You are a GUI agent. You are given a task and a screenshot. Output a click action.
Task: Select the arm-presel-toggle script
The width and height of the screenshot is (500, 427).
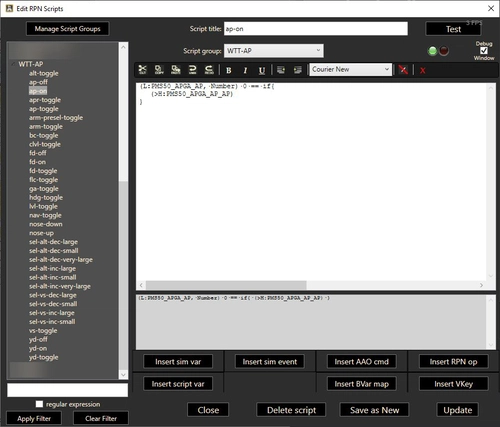point(56,117)
